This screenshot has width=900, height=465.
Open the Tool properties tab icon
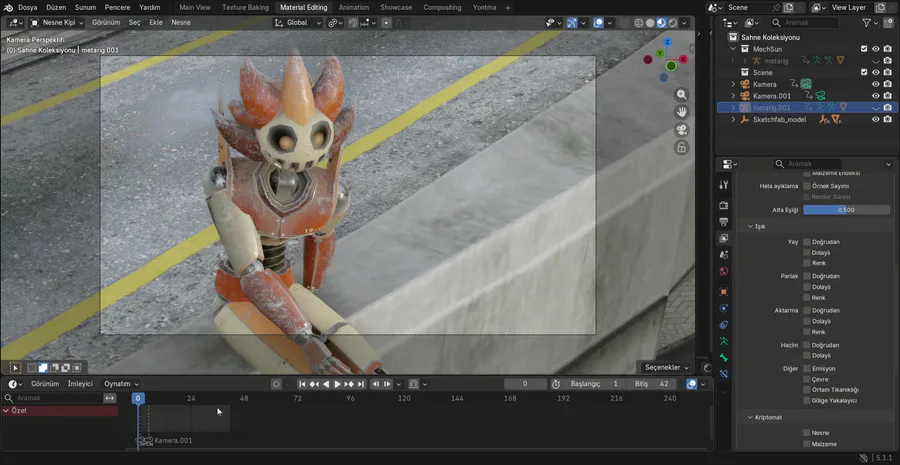pyautogui.click(x=724, y=187)
